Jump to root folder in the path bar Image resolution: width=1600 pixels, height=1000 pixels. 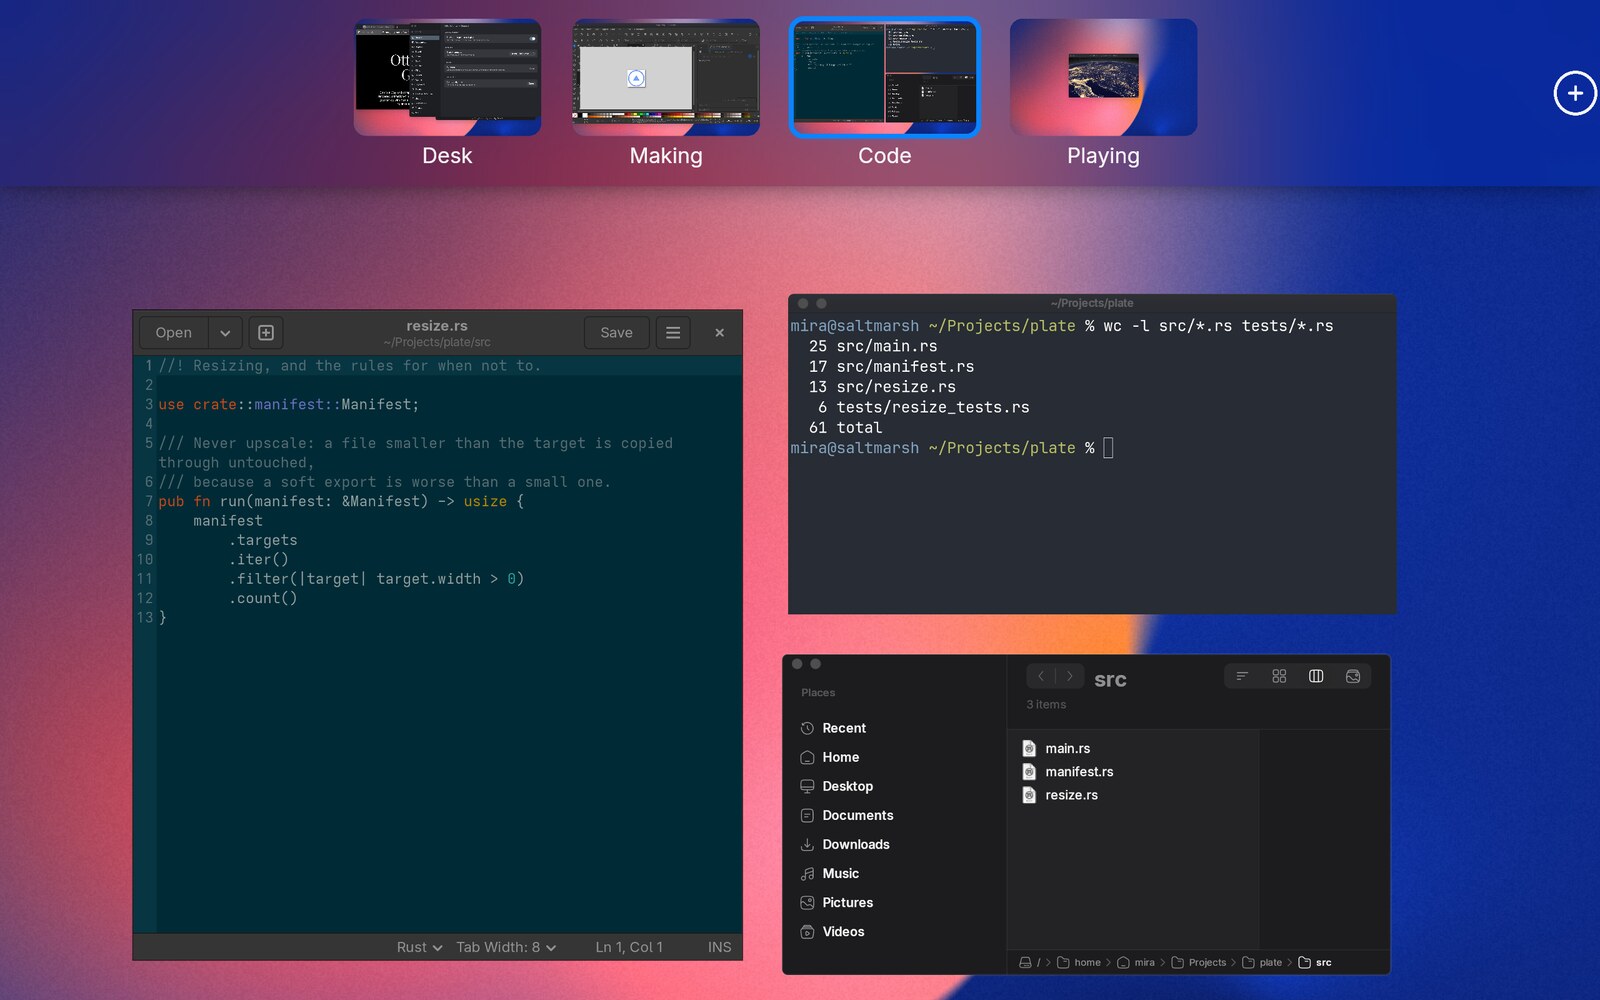point(1030,963)
